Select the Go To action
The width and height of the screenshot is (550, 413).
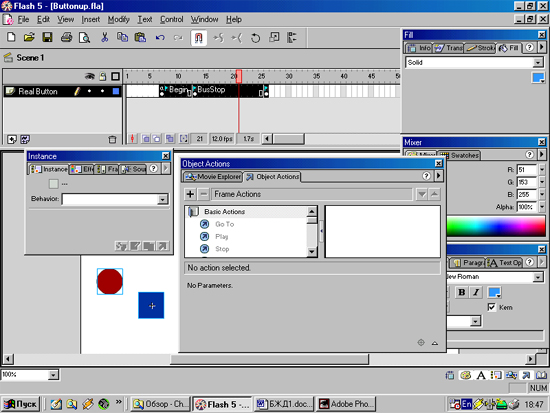pyautogui.click(x=224, y=224)
